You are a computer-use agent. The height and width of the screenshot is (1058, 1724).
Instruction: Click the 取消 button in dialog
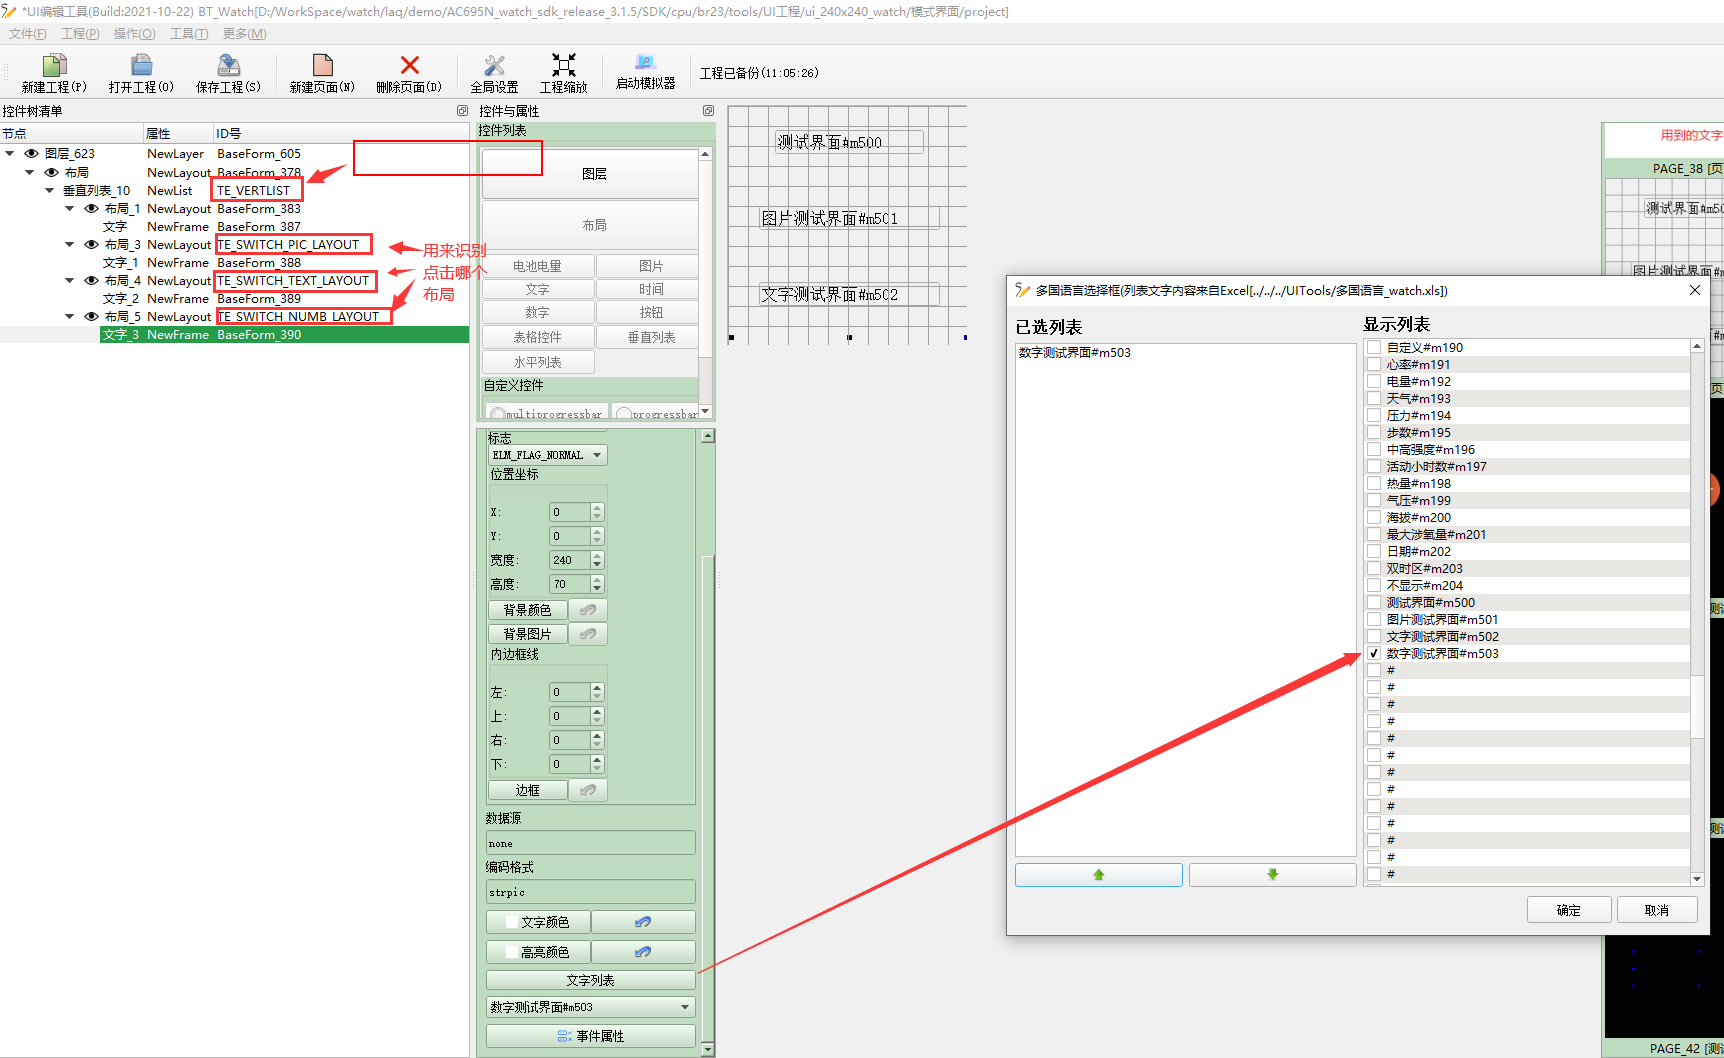pos(1656,910)
